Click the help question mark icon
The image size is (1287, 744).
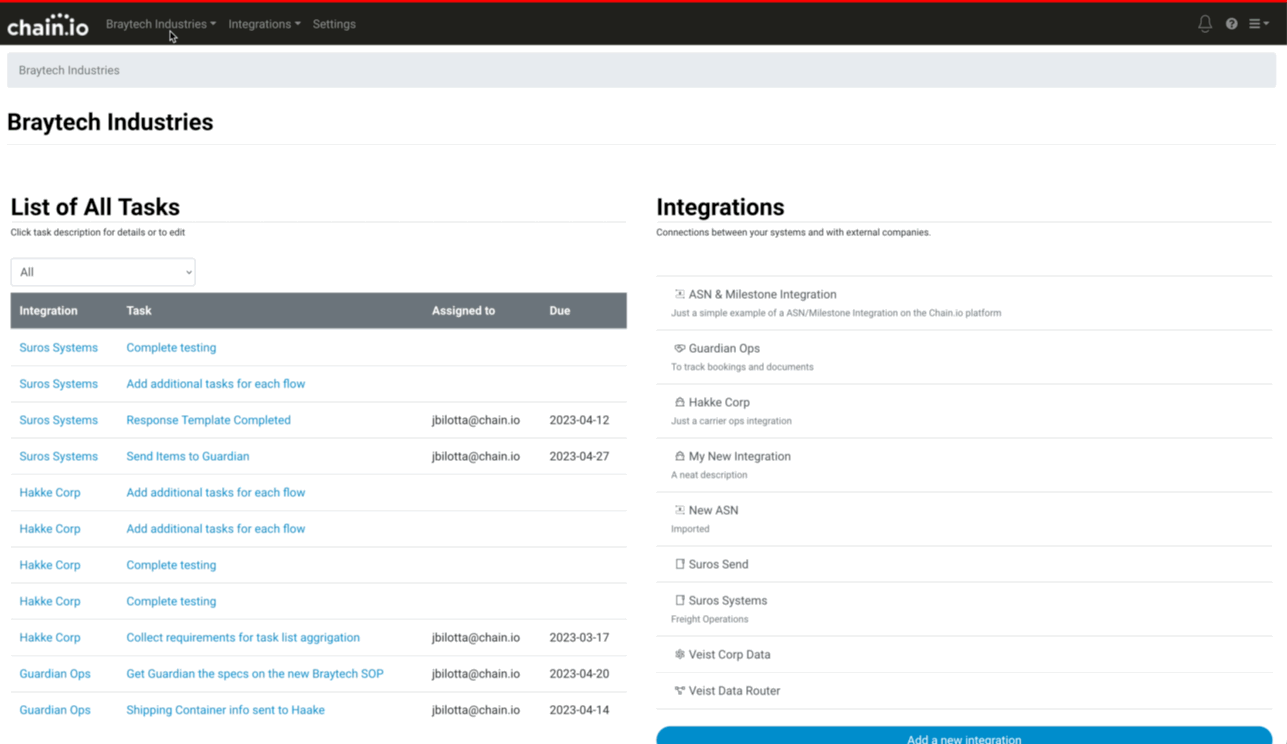coord(1232,24)
